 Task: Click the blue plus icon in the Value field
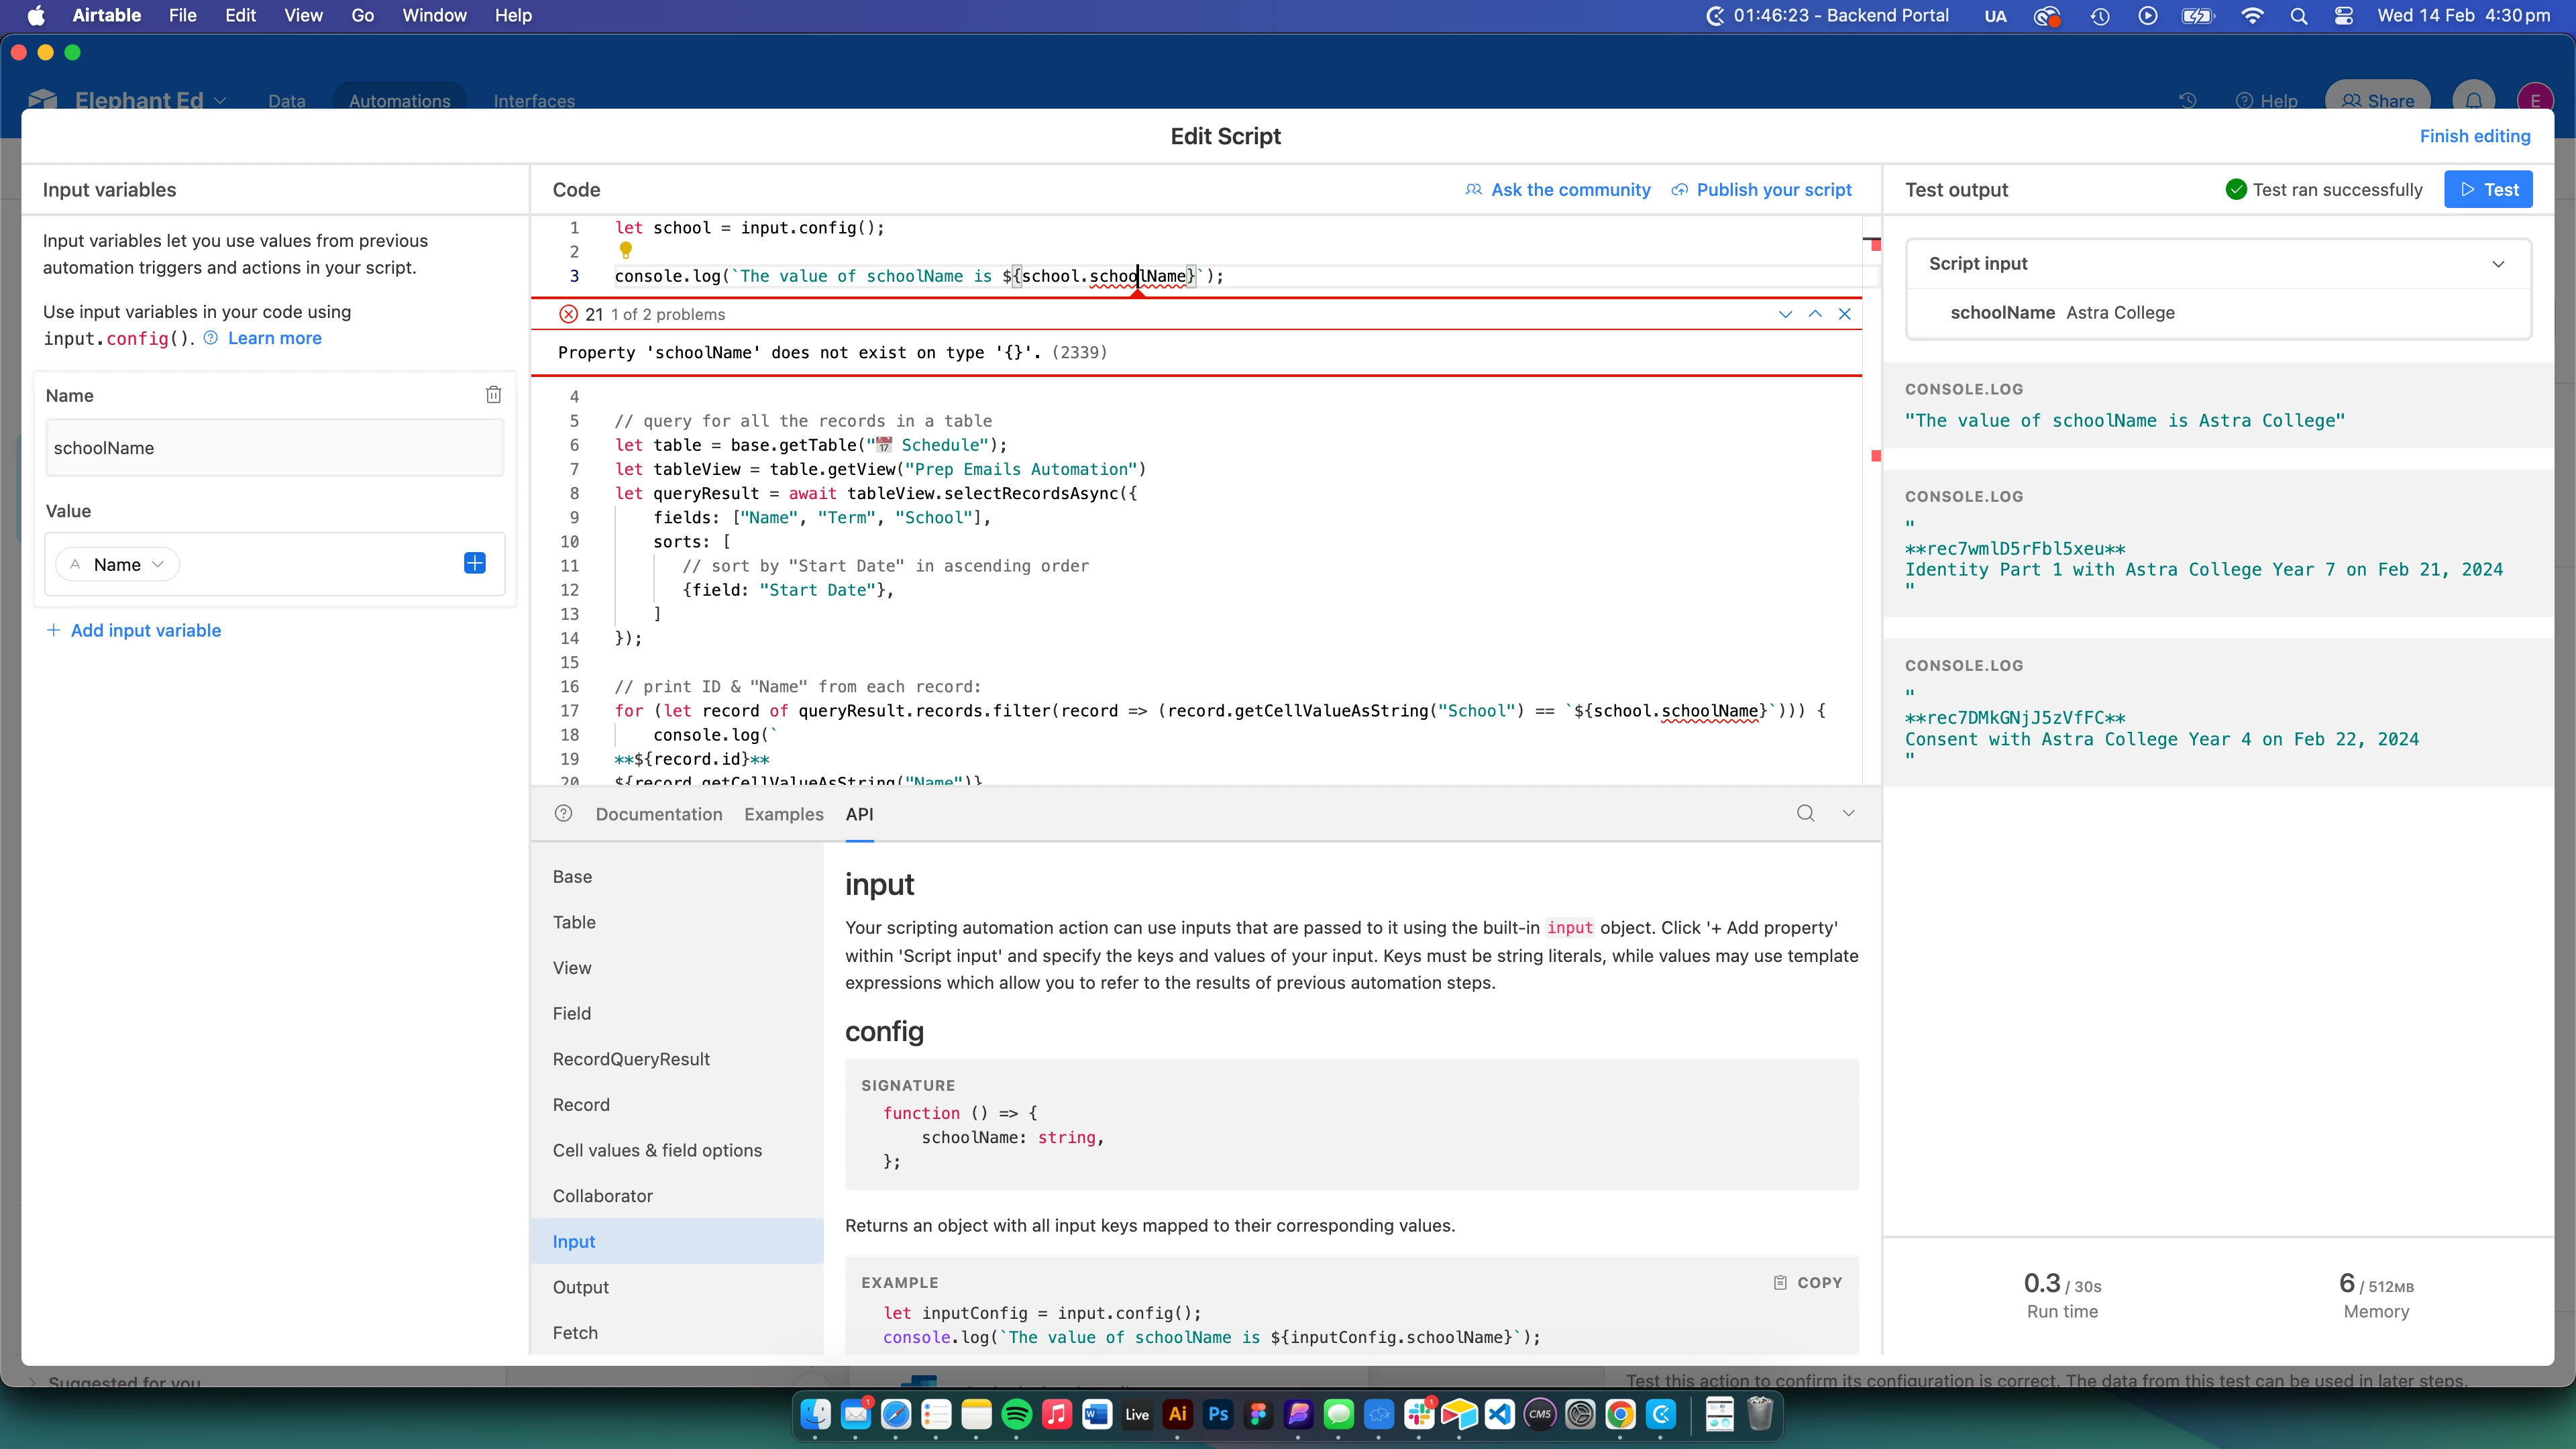point(475,564)
